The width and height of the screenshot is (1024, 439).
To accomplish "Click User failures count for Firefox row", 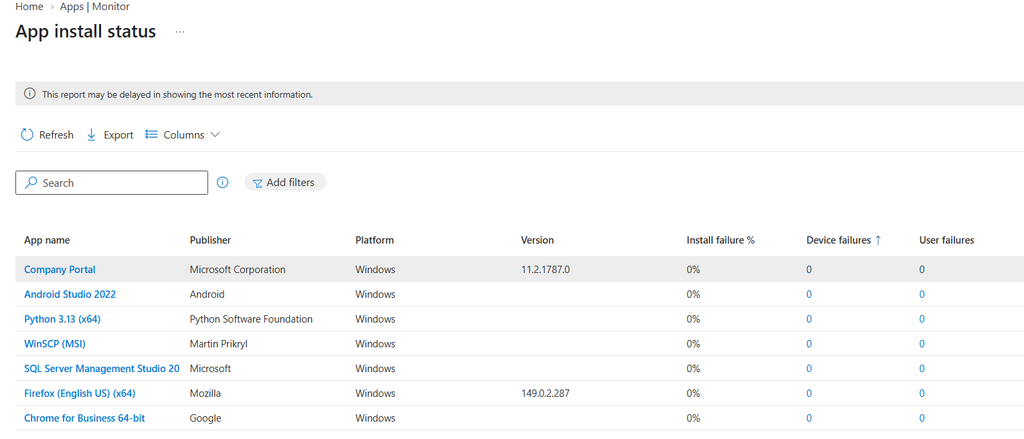I will coord(922,393).
